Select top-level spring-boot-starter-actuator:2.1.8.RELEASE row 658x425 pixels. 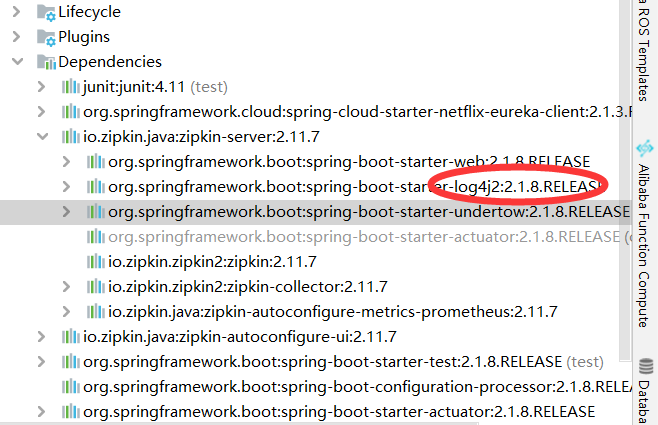coord(339,412)
